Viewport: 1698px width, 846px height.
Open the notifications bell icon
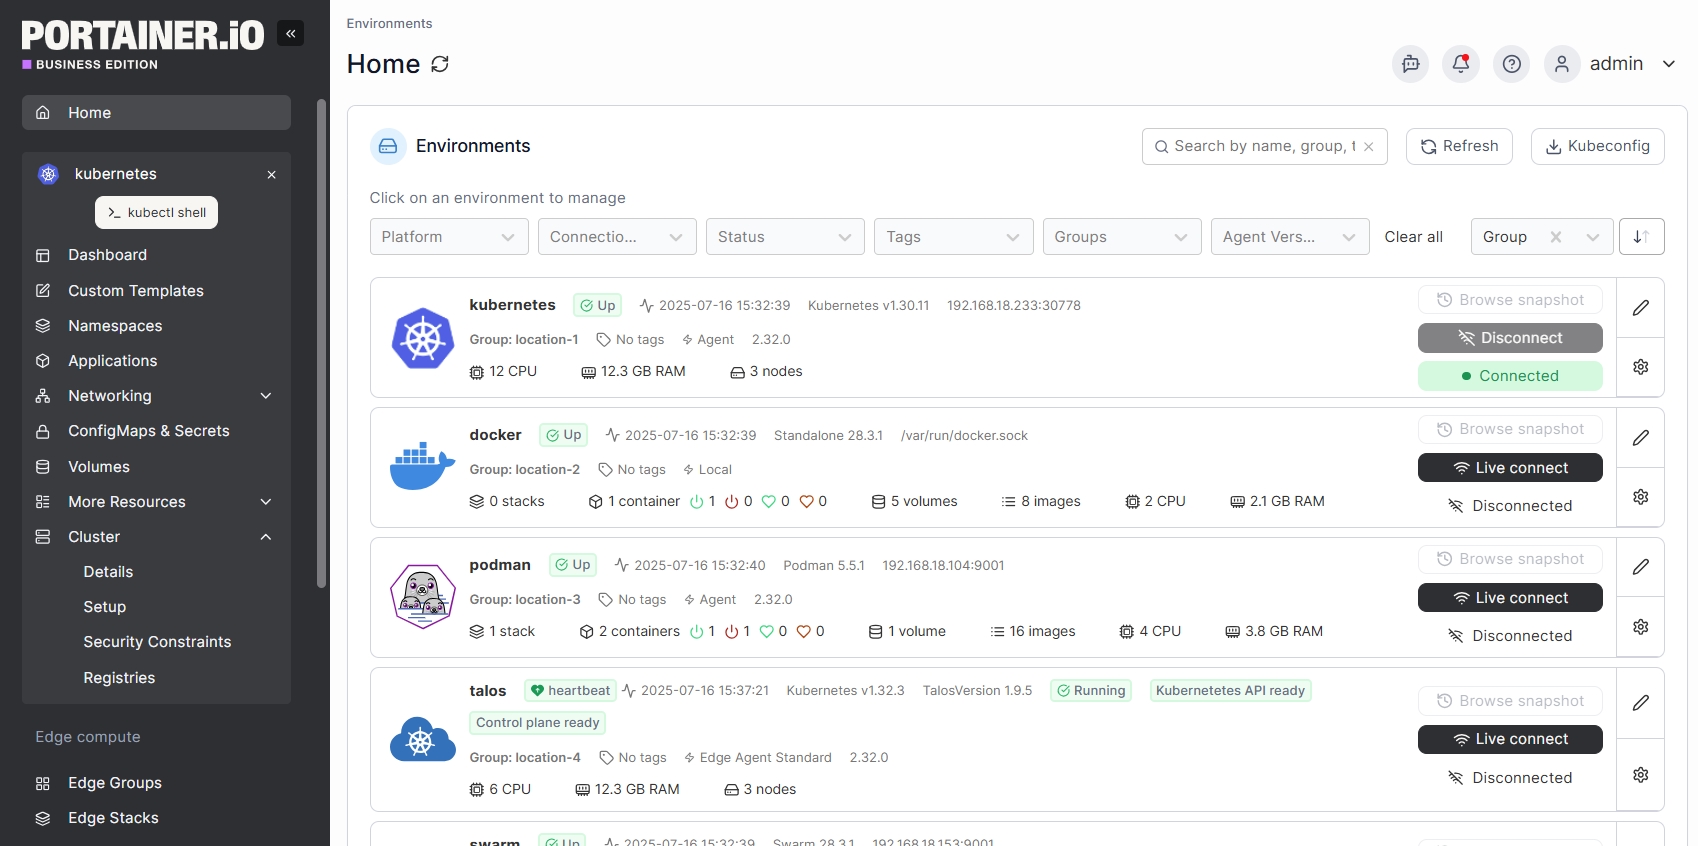pos(1461,64)
